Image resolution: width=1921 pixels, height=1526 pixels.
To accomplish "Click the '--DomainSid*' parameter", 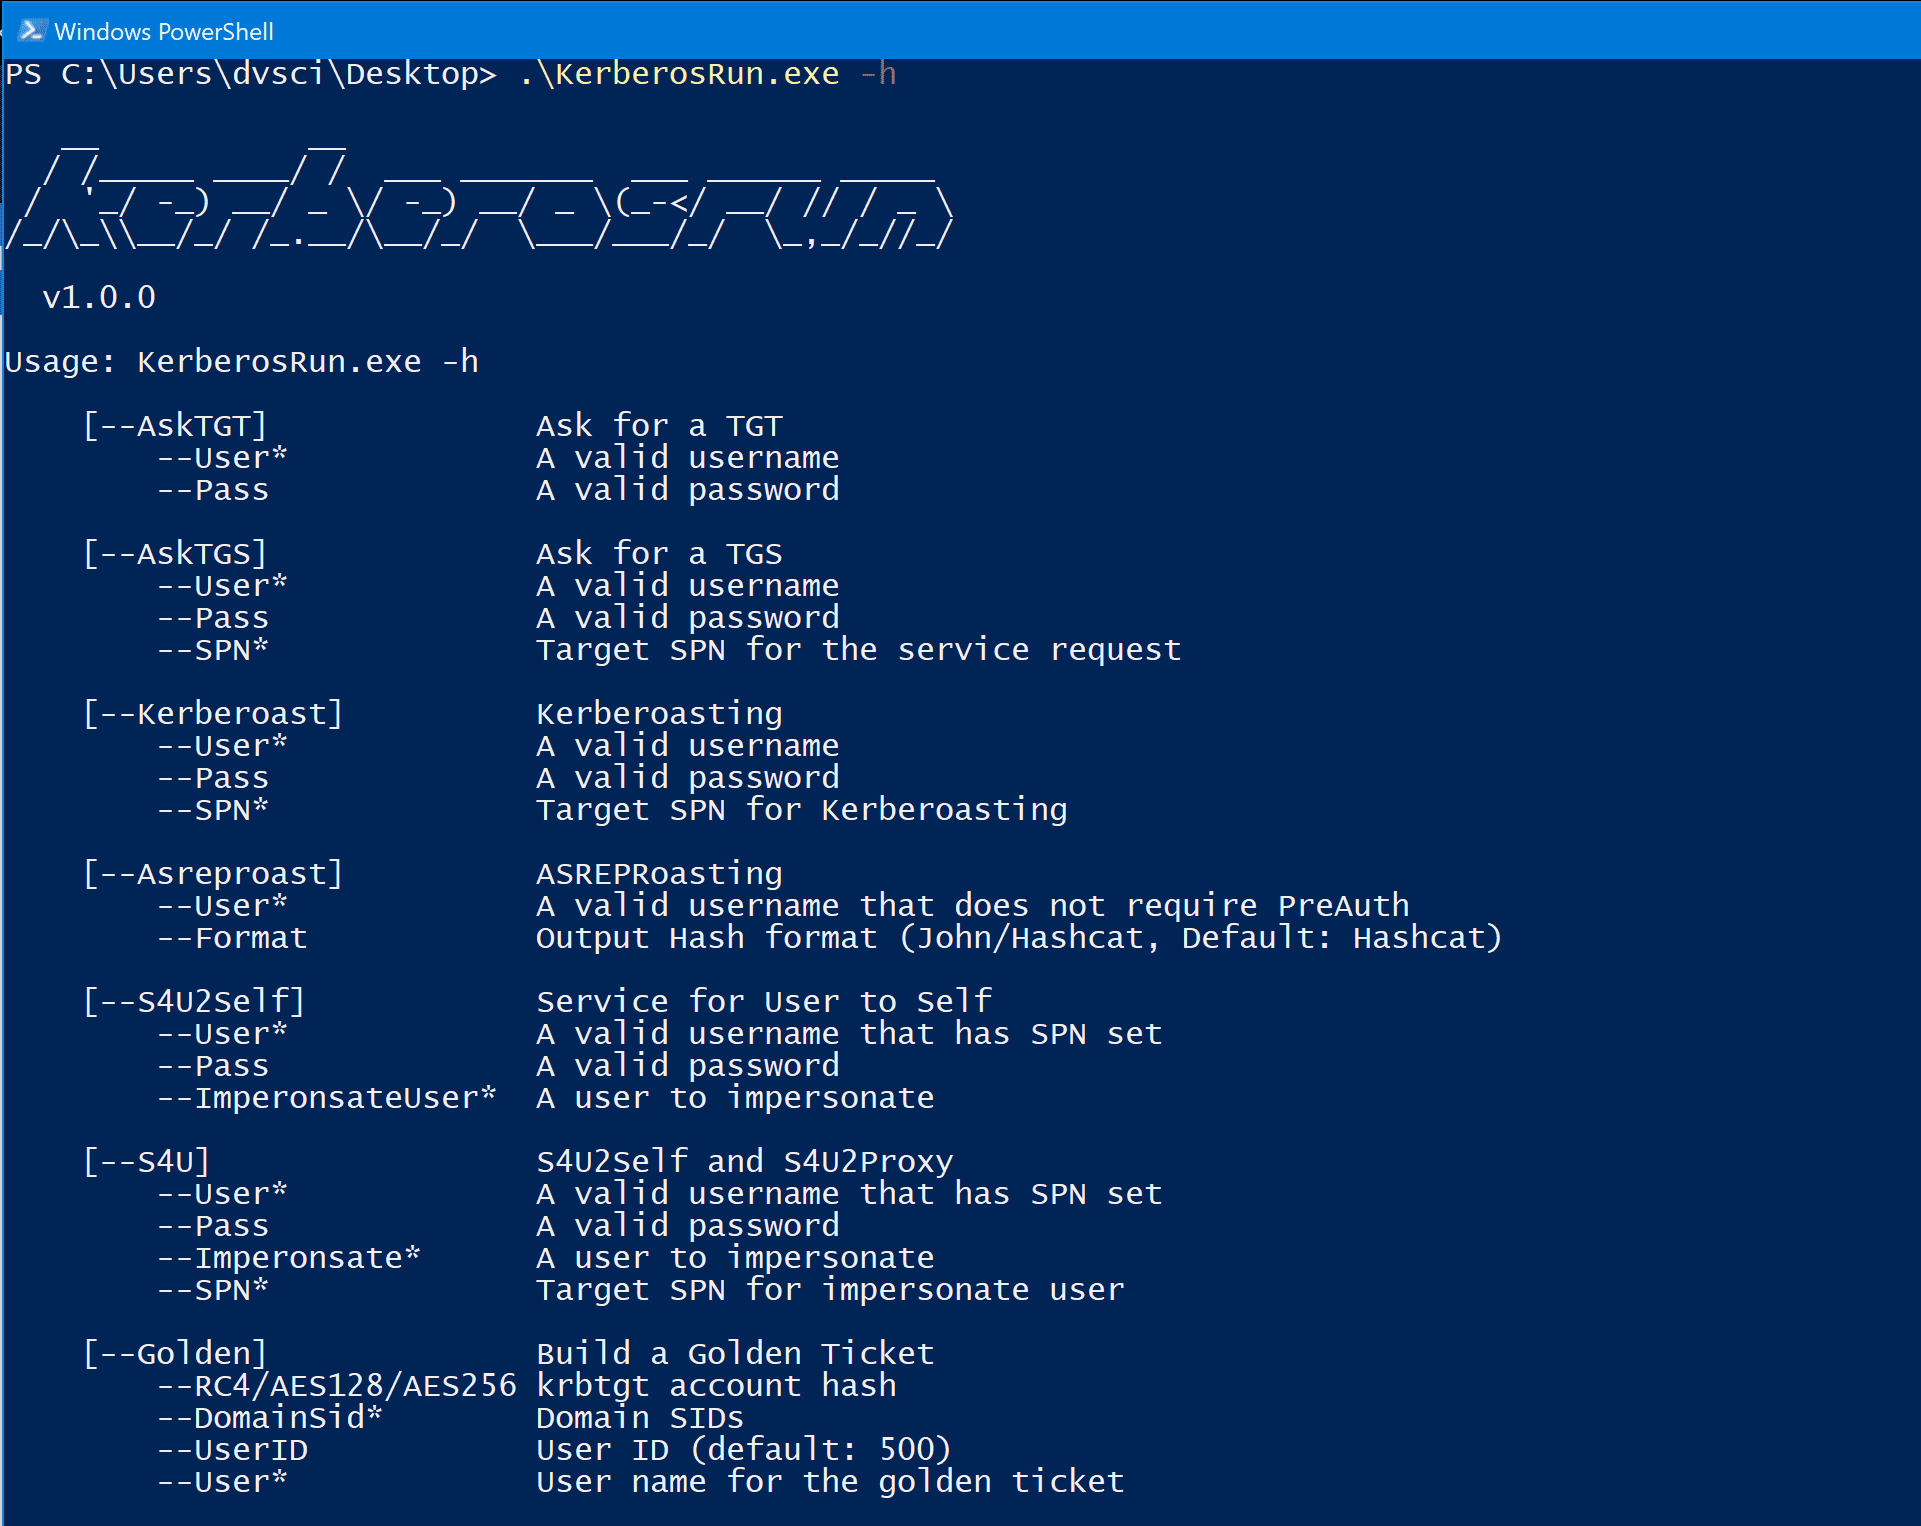I will [270, 1418].
